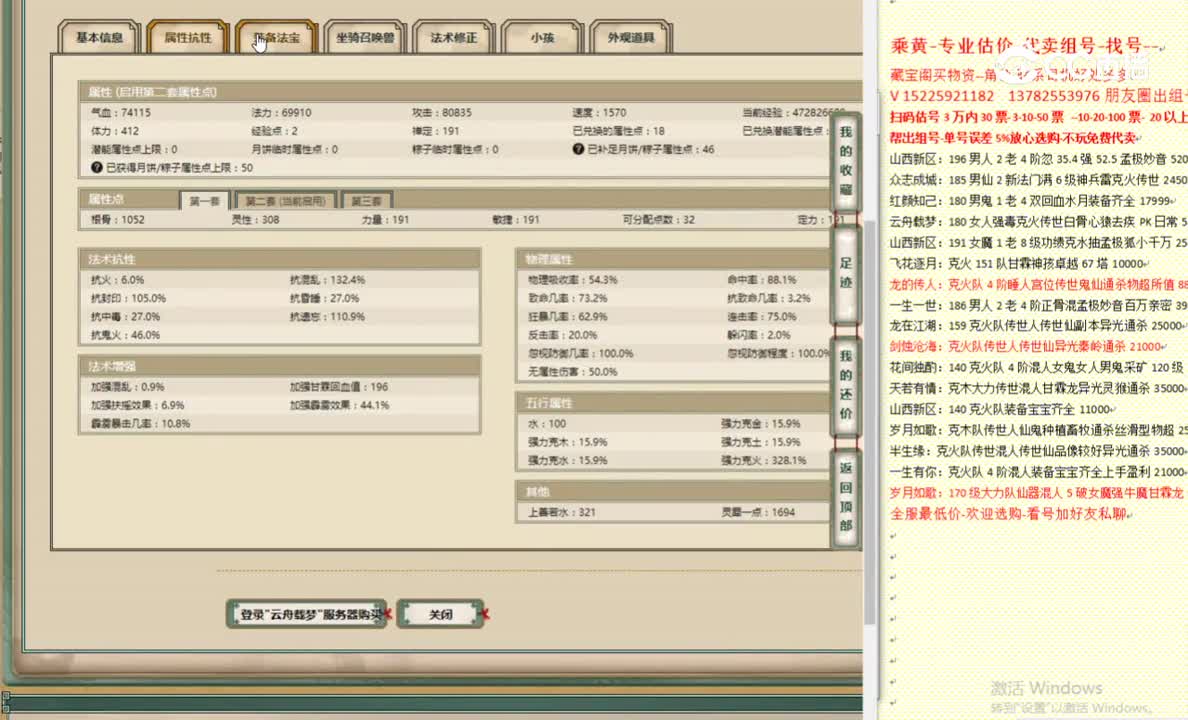Screen dimensions: 1188x720
Task: Click the 花间独酌 listing line in document
Action: click(x=1038, y=368)
